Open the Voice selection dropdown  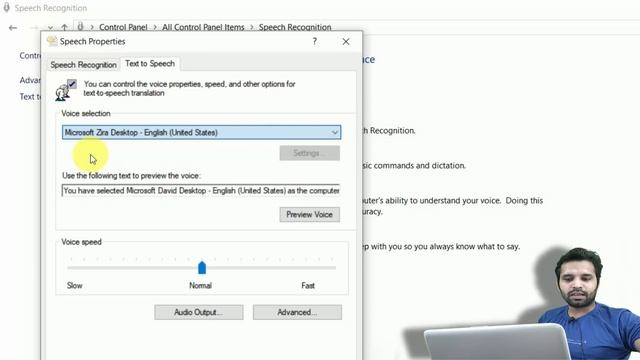click(x=201, y=132)
